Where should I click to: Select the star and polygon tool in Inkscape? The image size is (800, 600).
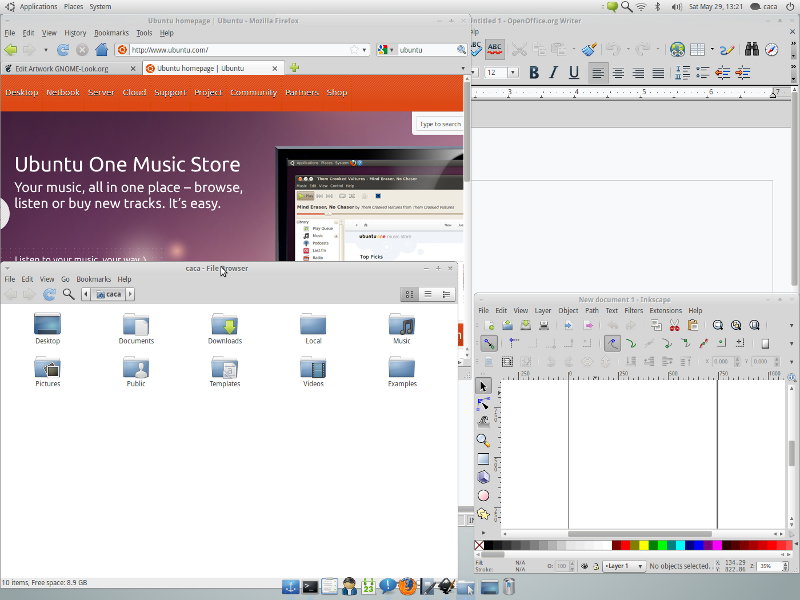[x=483, y=514]
